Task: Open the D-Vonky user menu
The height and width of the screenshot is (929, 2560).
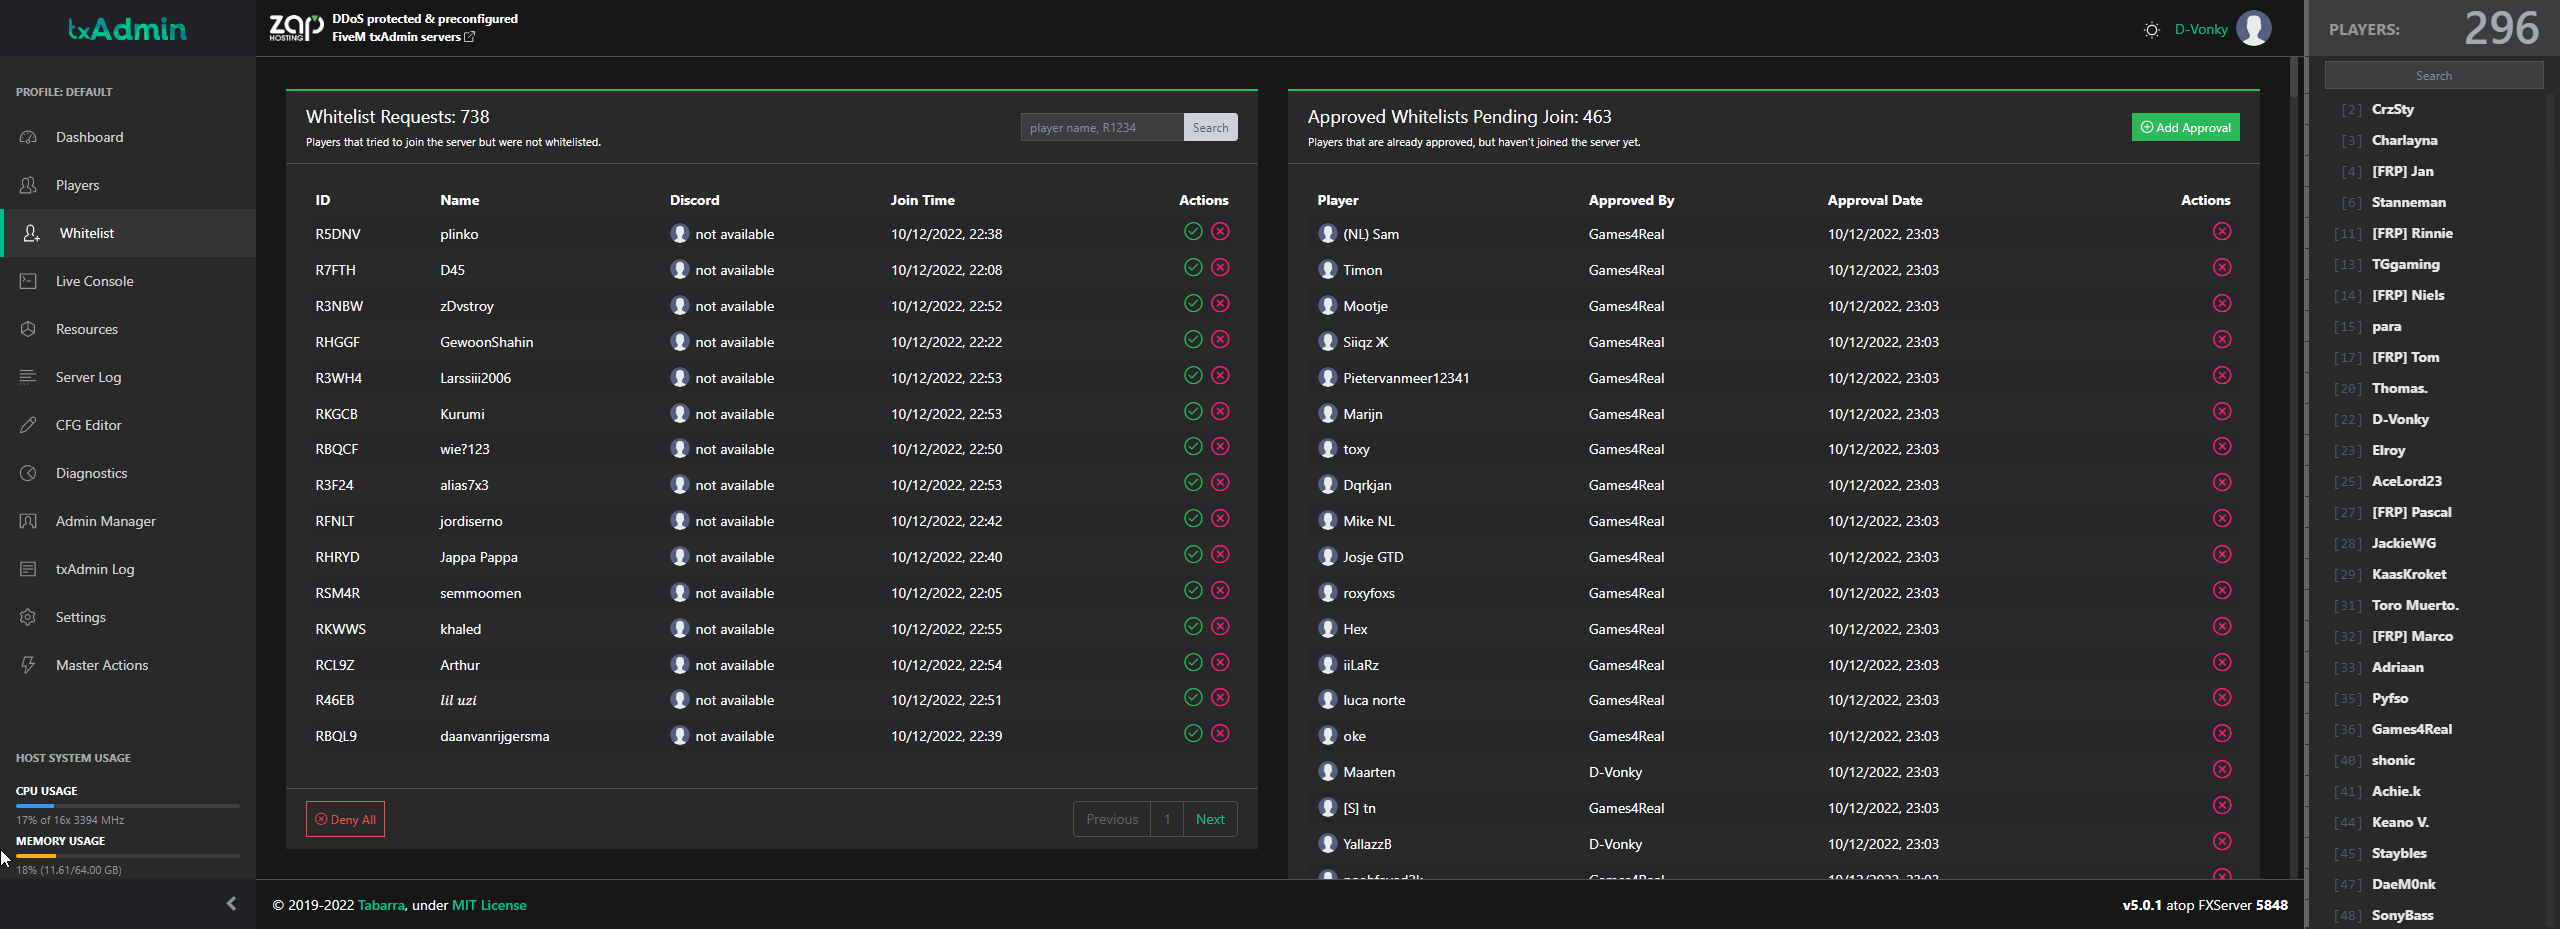Action: [x=2200, y=30]
